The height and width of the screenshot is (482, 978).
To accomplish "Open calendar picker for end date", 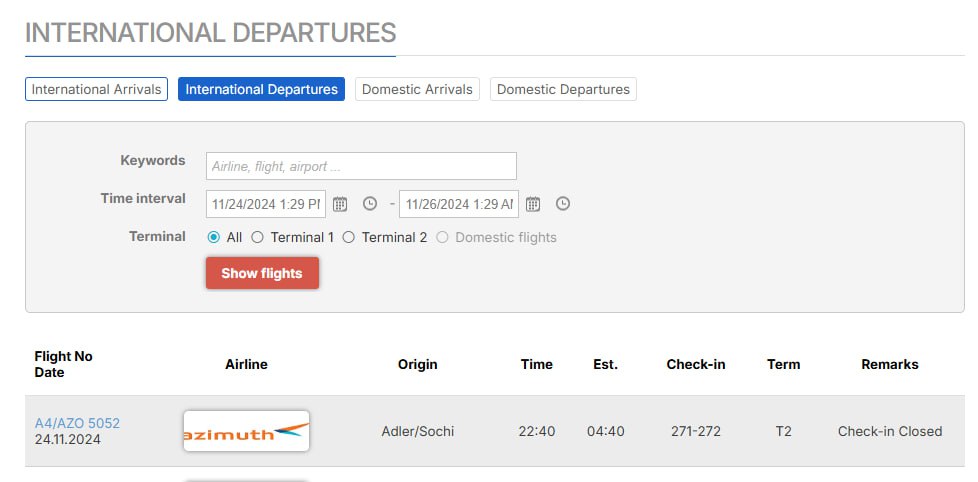I will pos(533,204).
